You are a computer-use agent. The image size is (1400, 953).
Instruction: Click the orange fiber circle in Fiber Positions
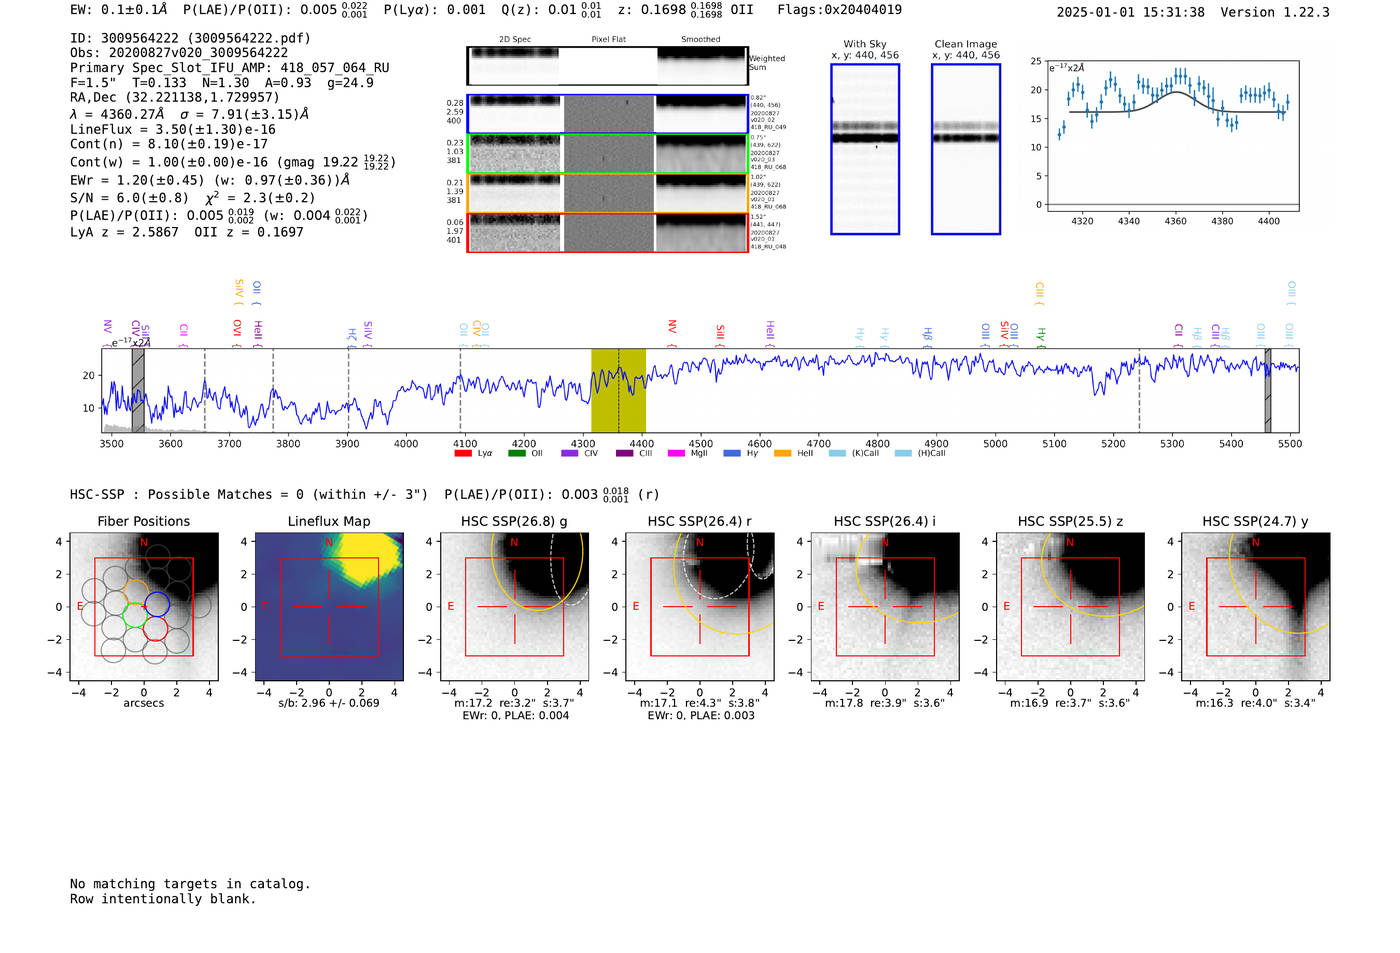(137, 591)
